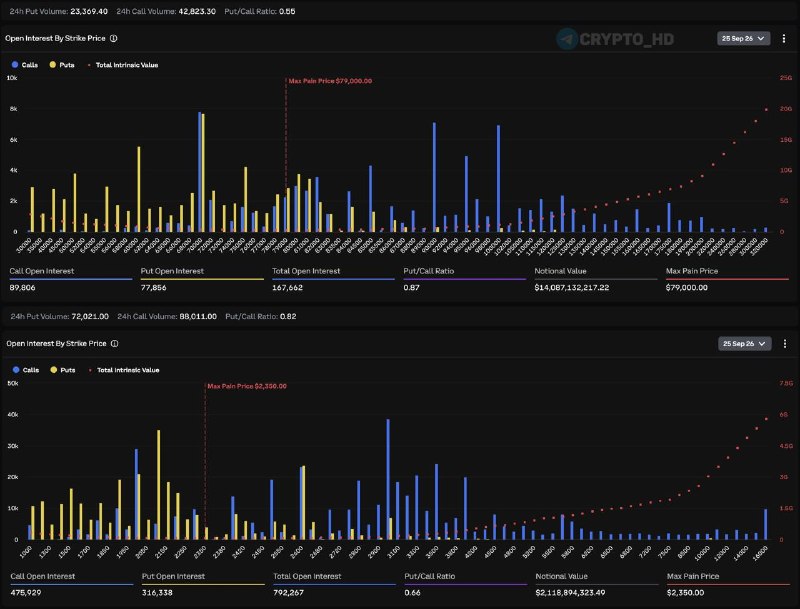This screenshot has width=800, height=609.
Task: Click 24h Put Volume value 72,021.00
Action: click(x=90, y=316)
